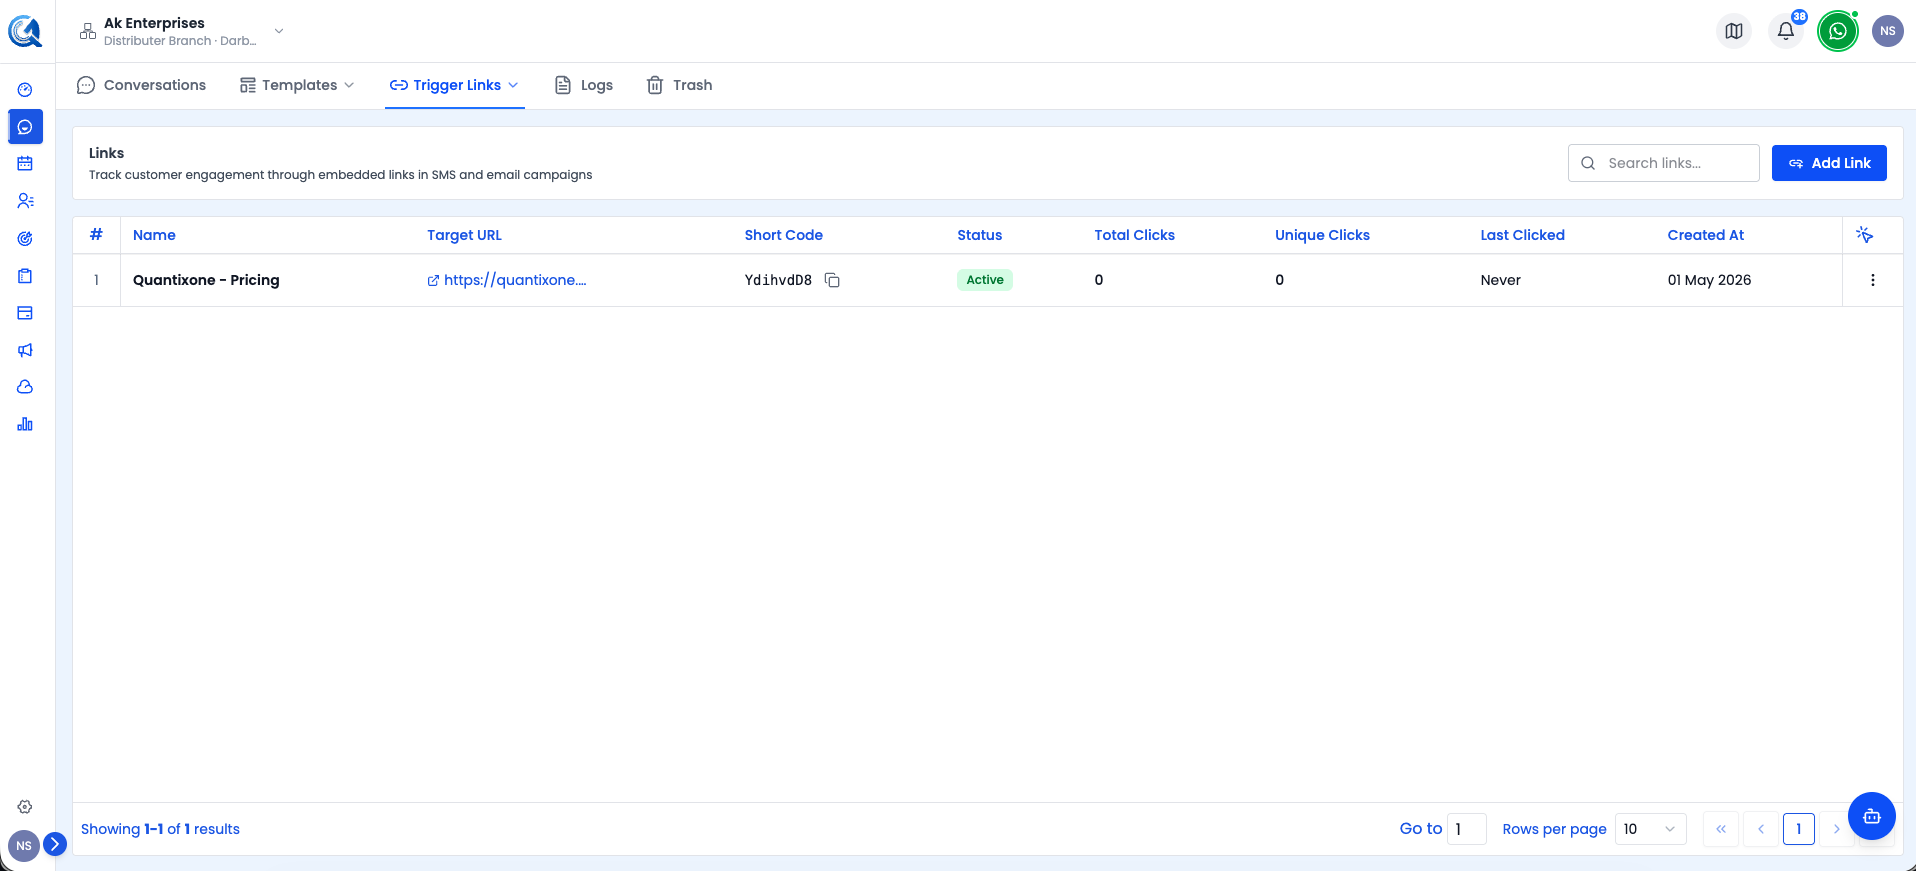Expand the Ak Enterprises branch selector
Screen dimensions: 1916x871
[x=279, y=31]
